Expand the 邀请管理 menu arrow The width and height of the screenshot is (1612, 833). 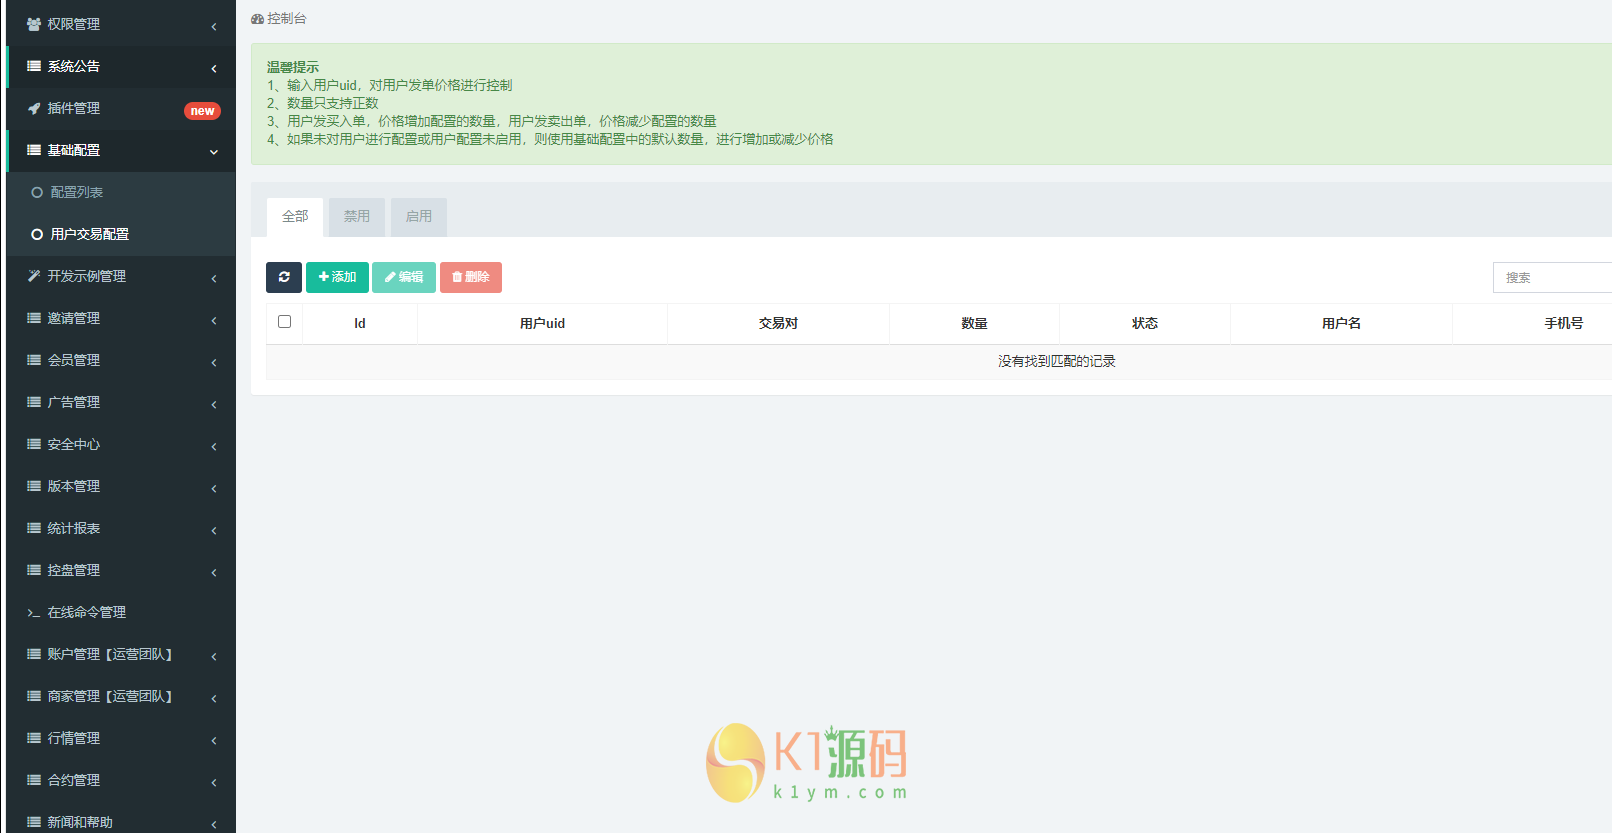tap(214, 320)
